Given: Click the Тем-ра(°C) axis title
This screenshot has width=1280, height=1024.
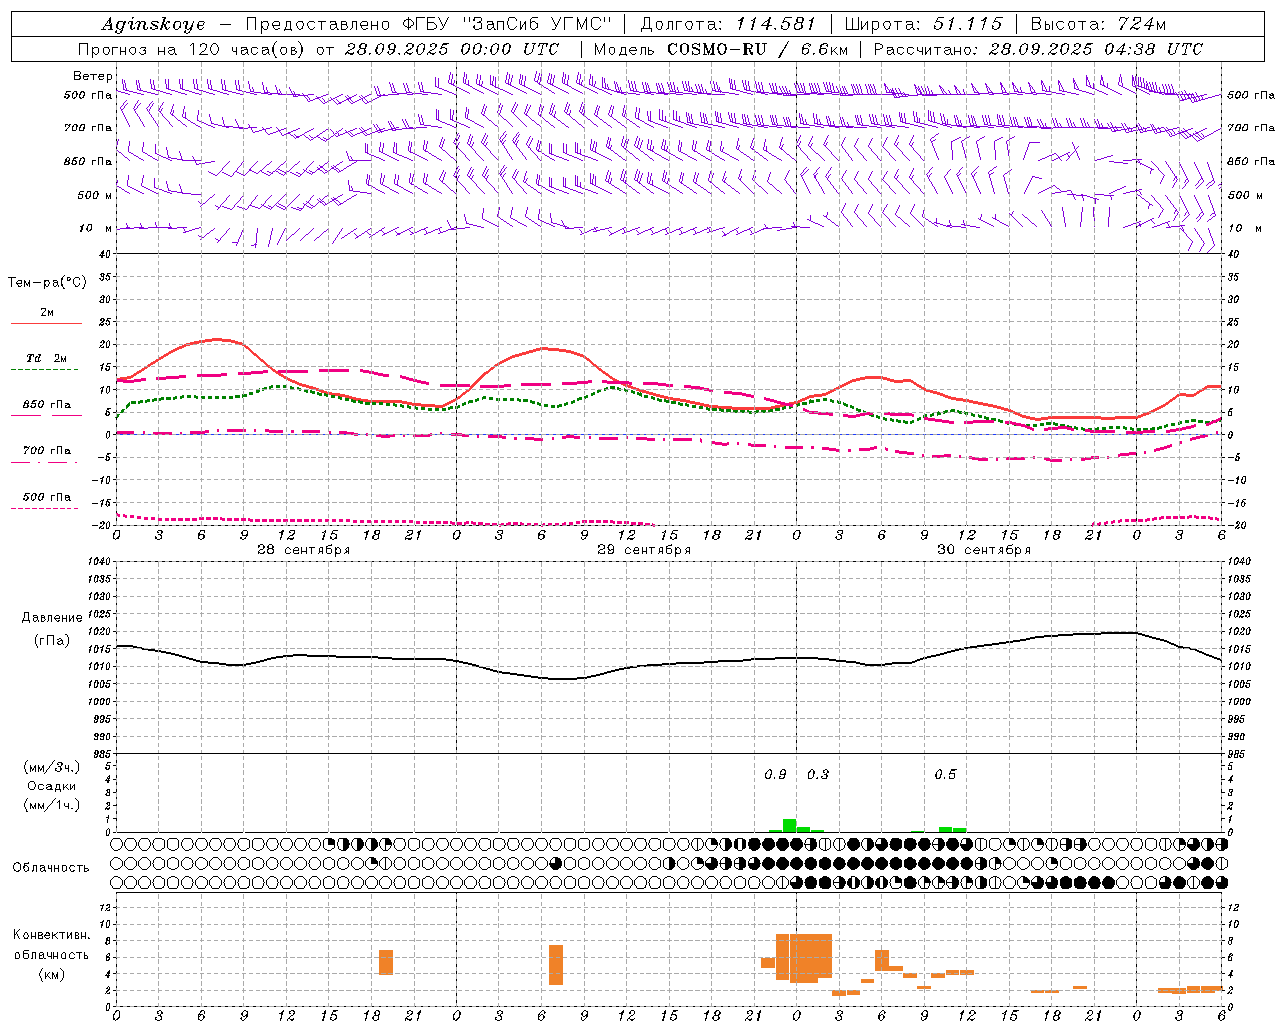Looking at the screenshot, I should click(x=47, y=283).
